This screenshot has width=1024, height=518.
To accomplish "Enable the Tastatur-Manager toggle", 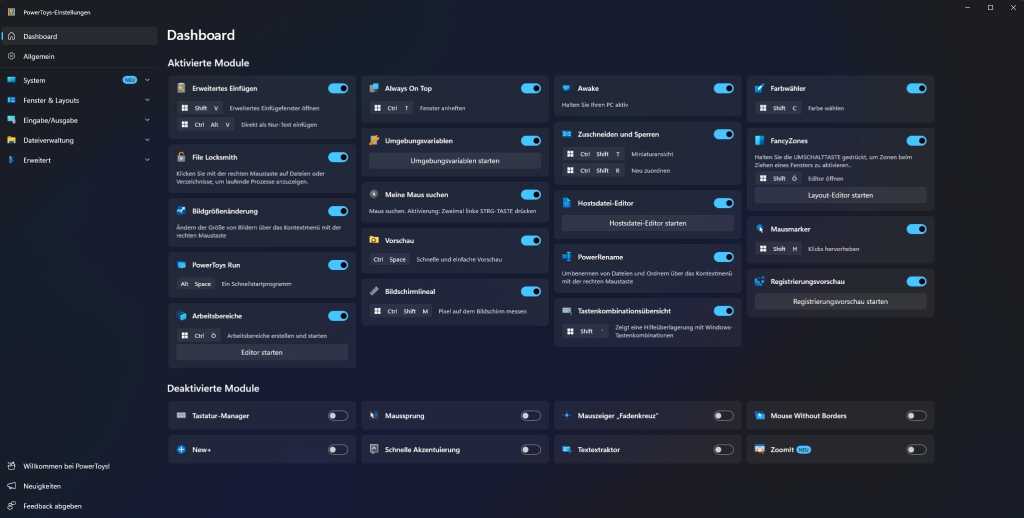I will (x=338, y=415).
